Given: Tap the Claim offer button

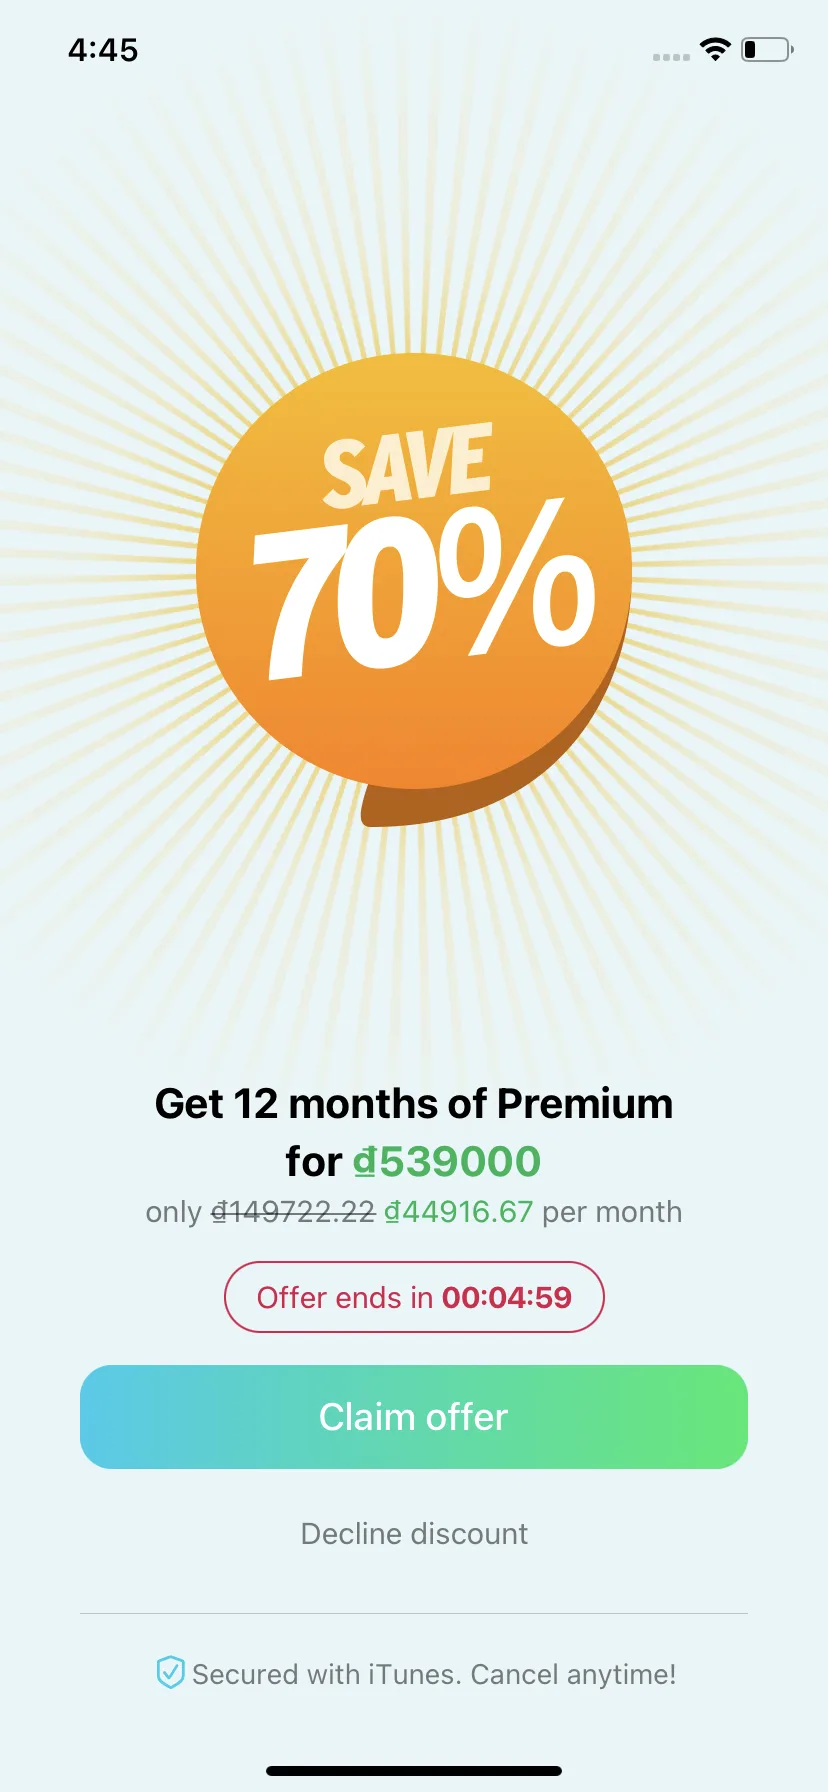Looking at the screenshot, I should coord(414,1417).
